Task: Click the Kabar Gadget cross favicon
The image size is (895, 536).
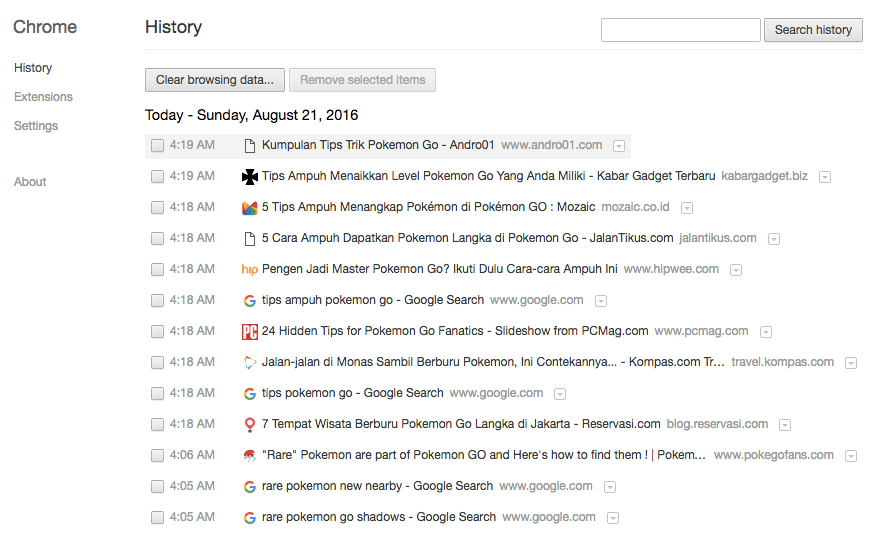Action: [250, 177]
